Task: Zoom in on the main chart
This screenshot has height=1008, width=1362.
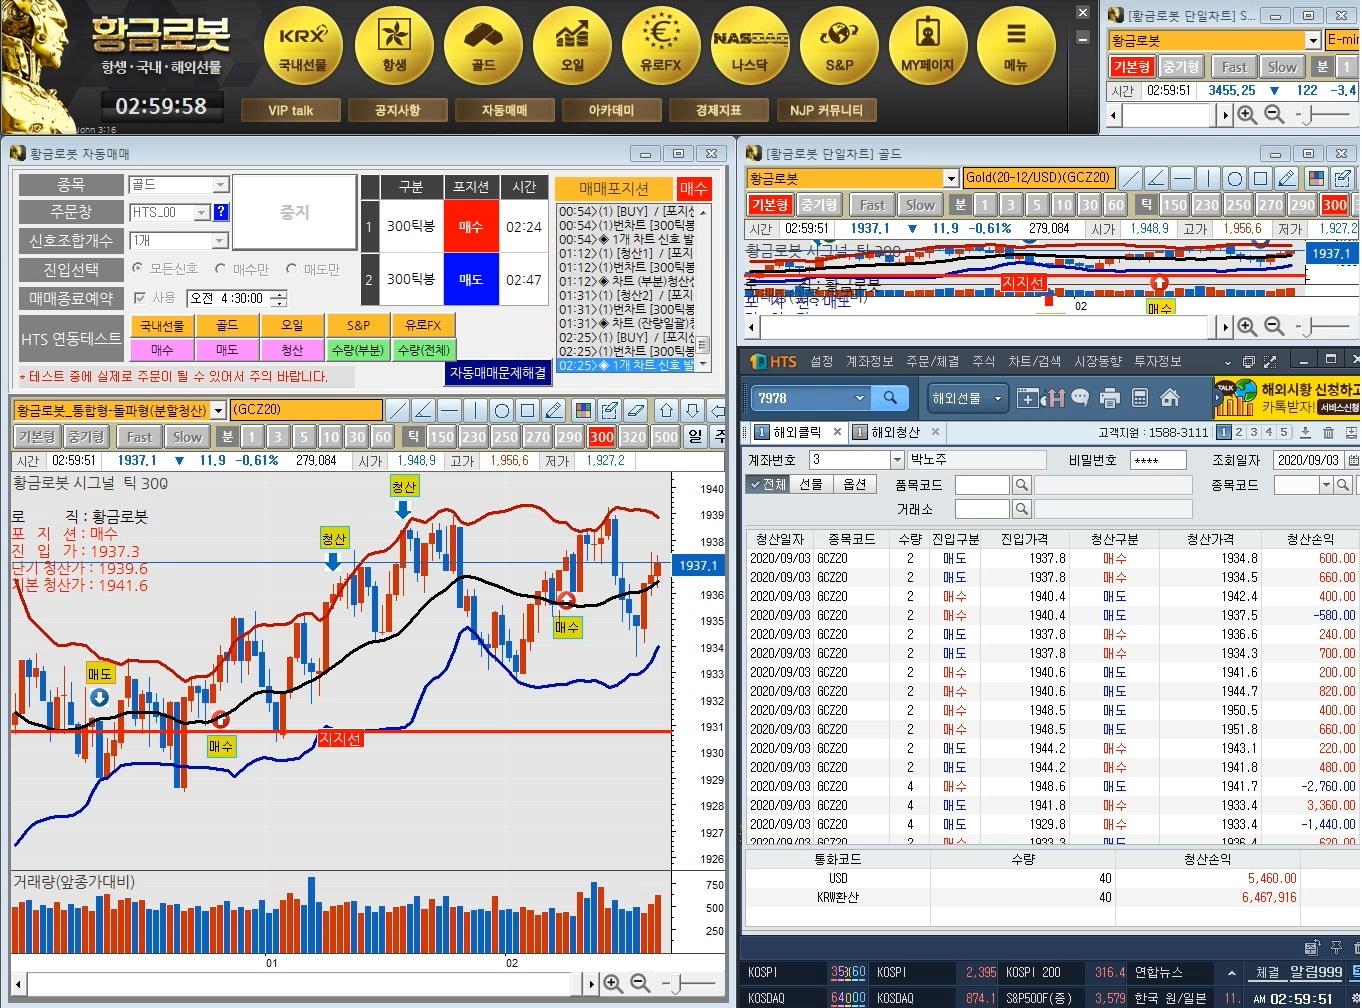Action: [613, 984]
